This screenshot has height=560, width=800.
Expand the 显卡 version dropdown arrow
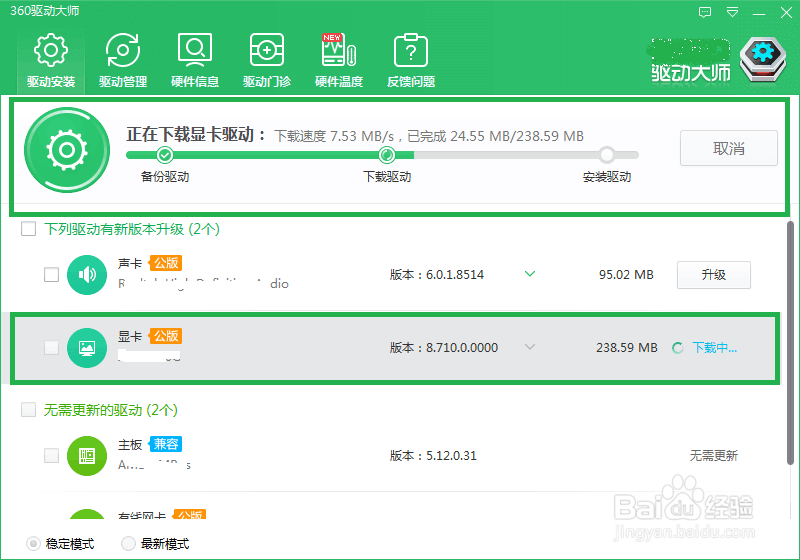point(530,347)
